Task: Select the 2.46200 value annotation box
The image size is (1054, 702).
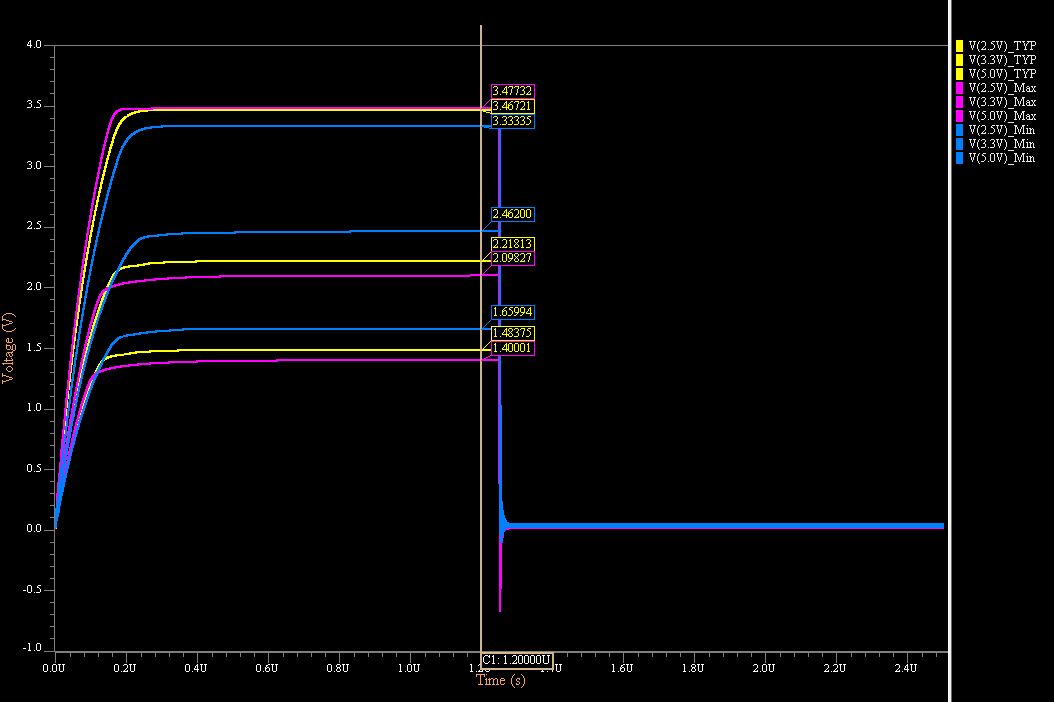Action: pos(511,214)
